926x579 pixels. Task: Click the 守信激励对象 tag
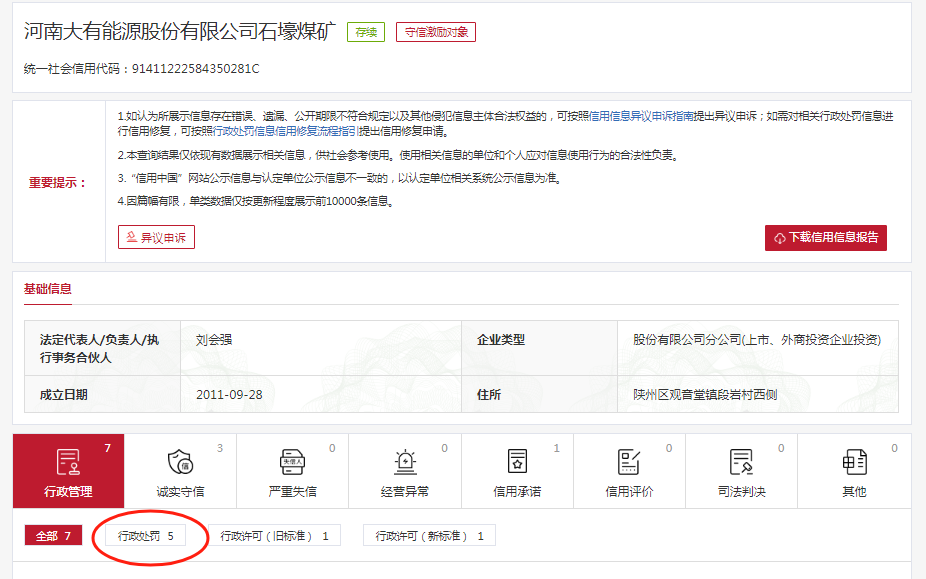tap(435, 32)
